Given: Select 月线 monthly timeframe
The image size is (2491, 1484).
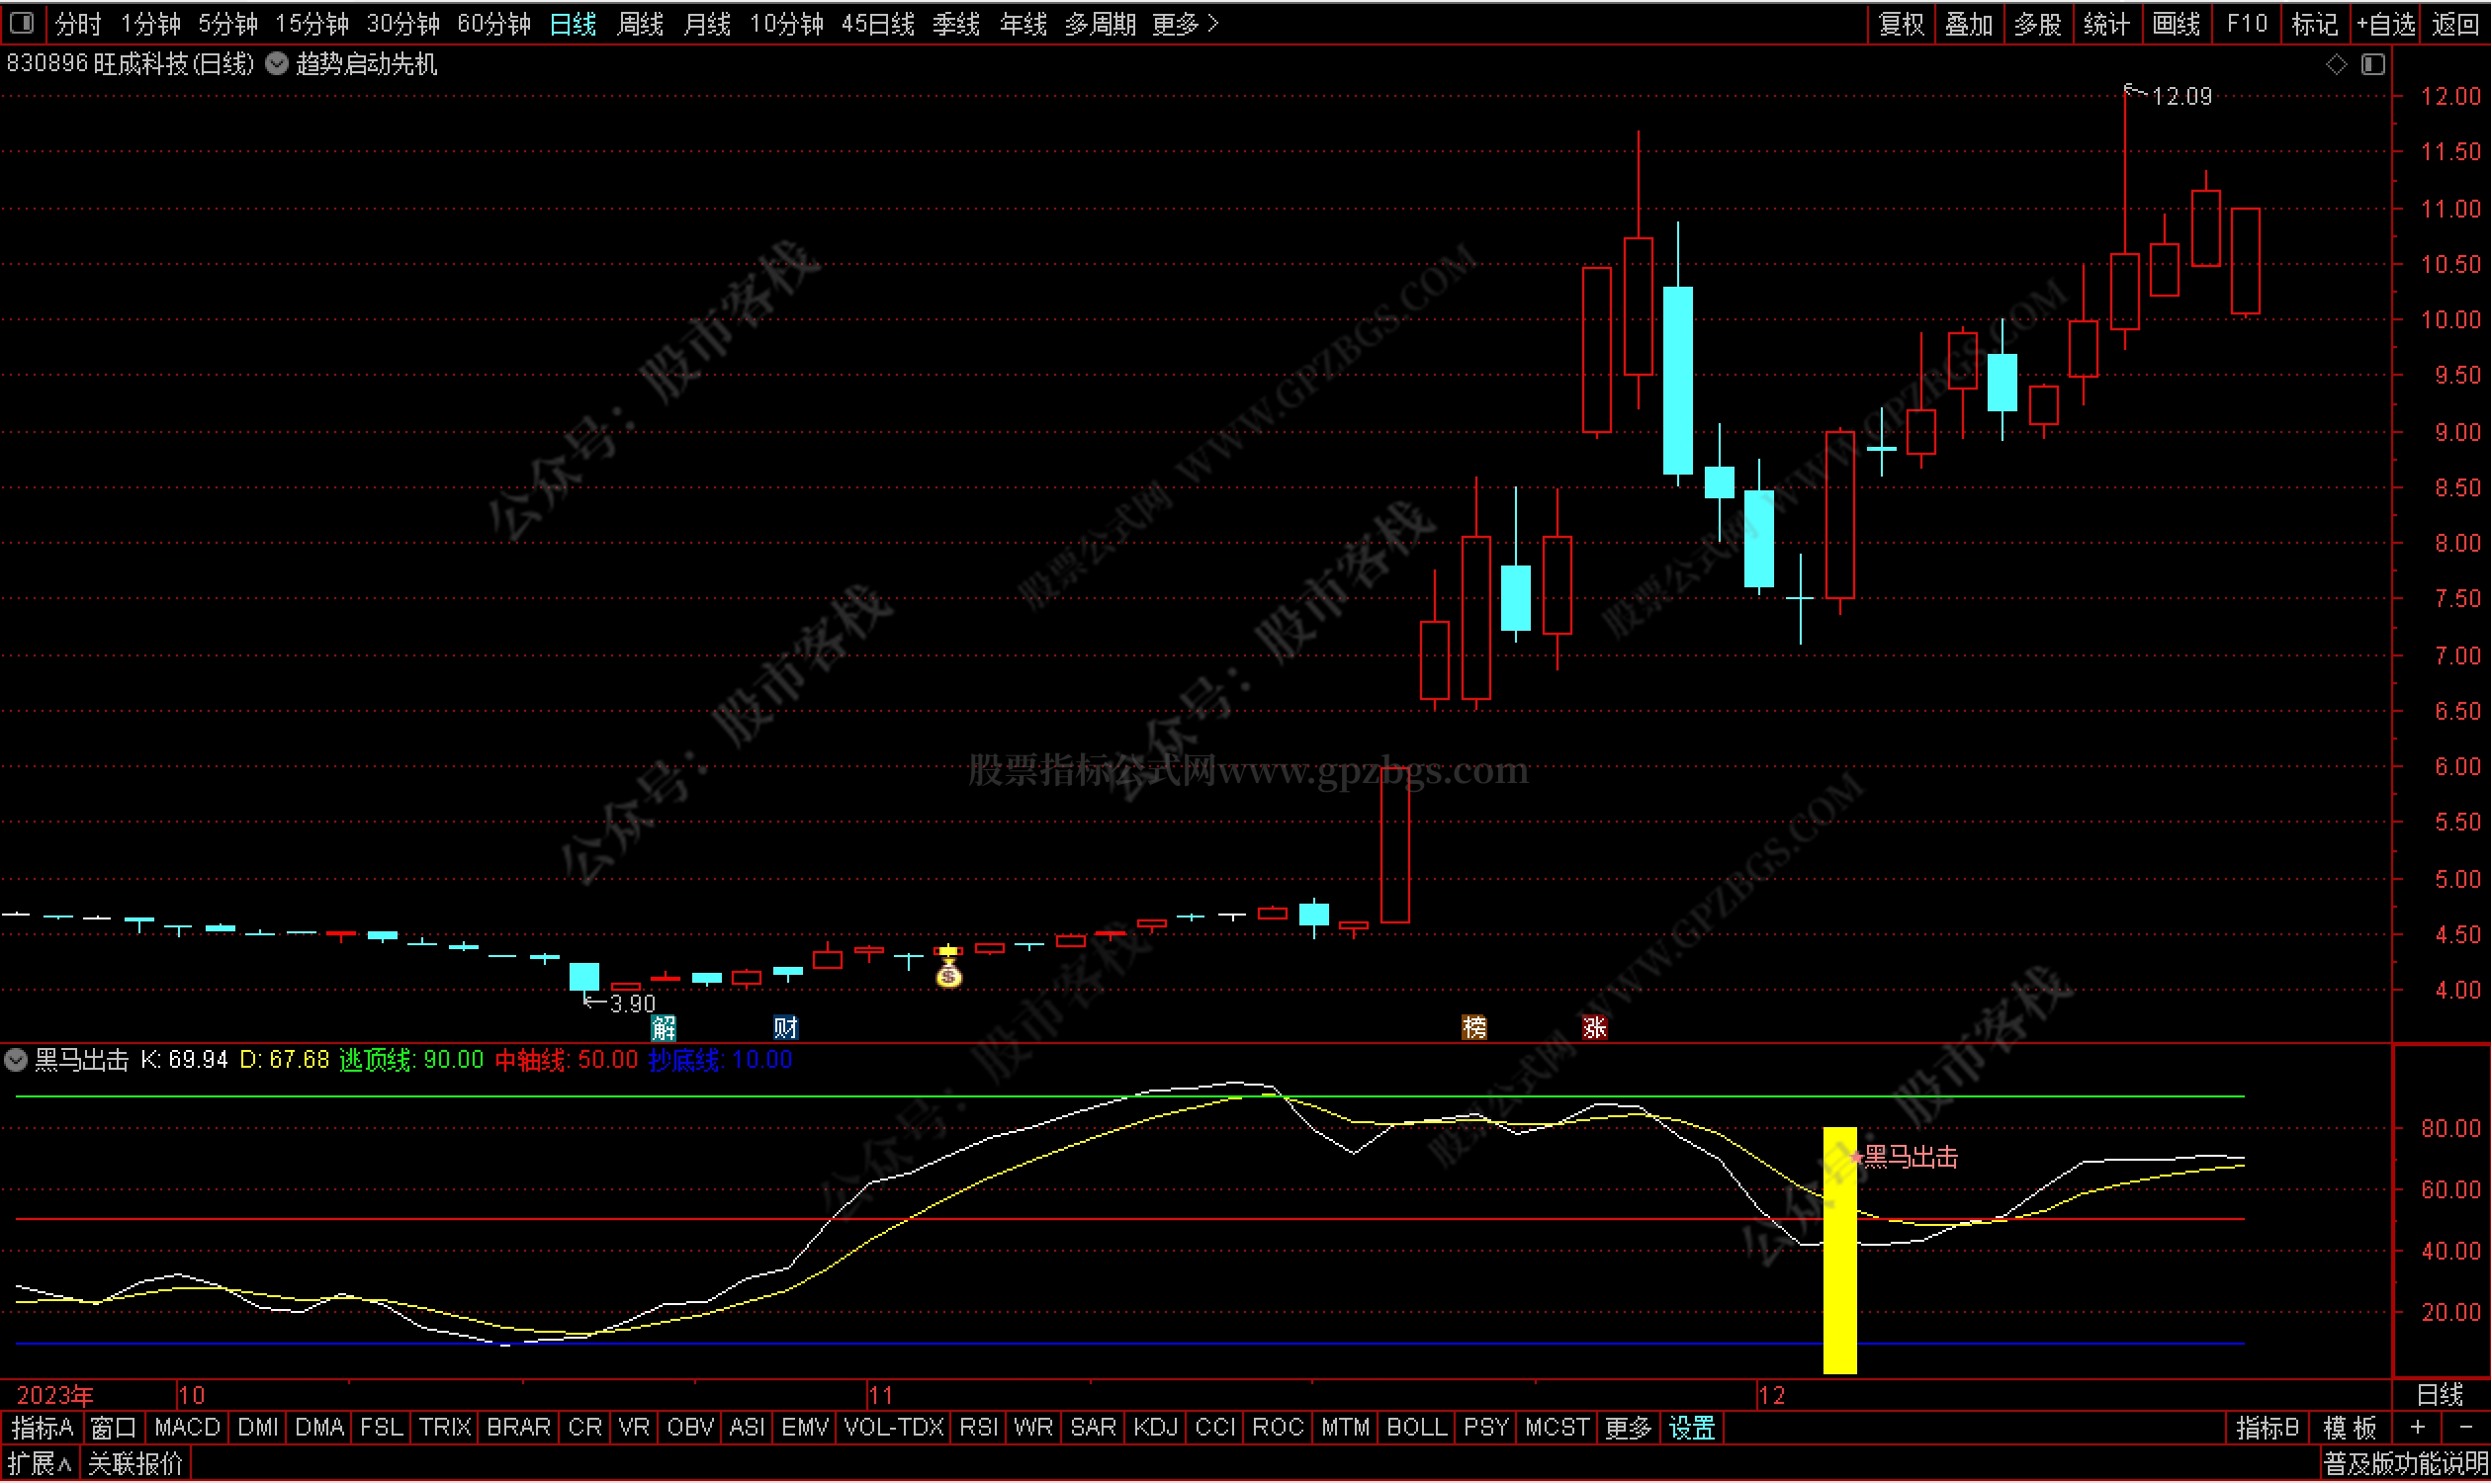Looking at the screenshot, I should point(707,23).
